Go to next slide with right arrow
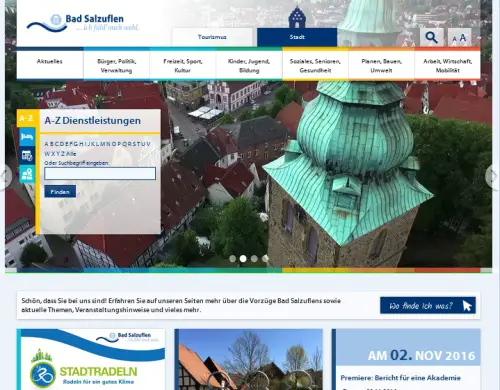The height and width of the screenshot is (390, 500). tap(492, 175)
